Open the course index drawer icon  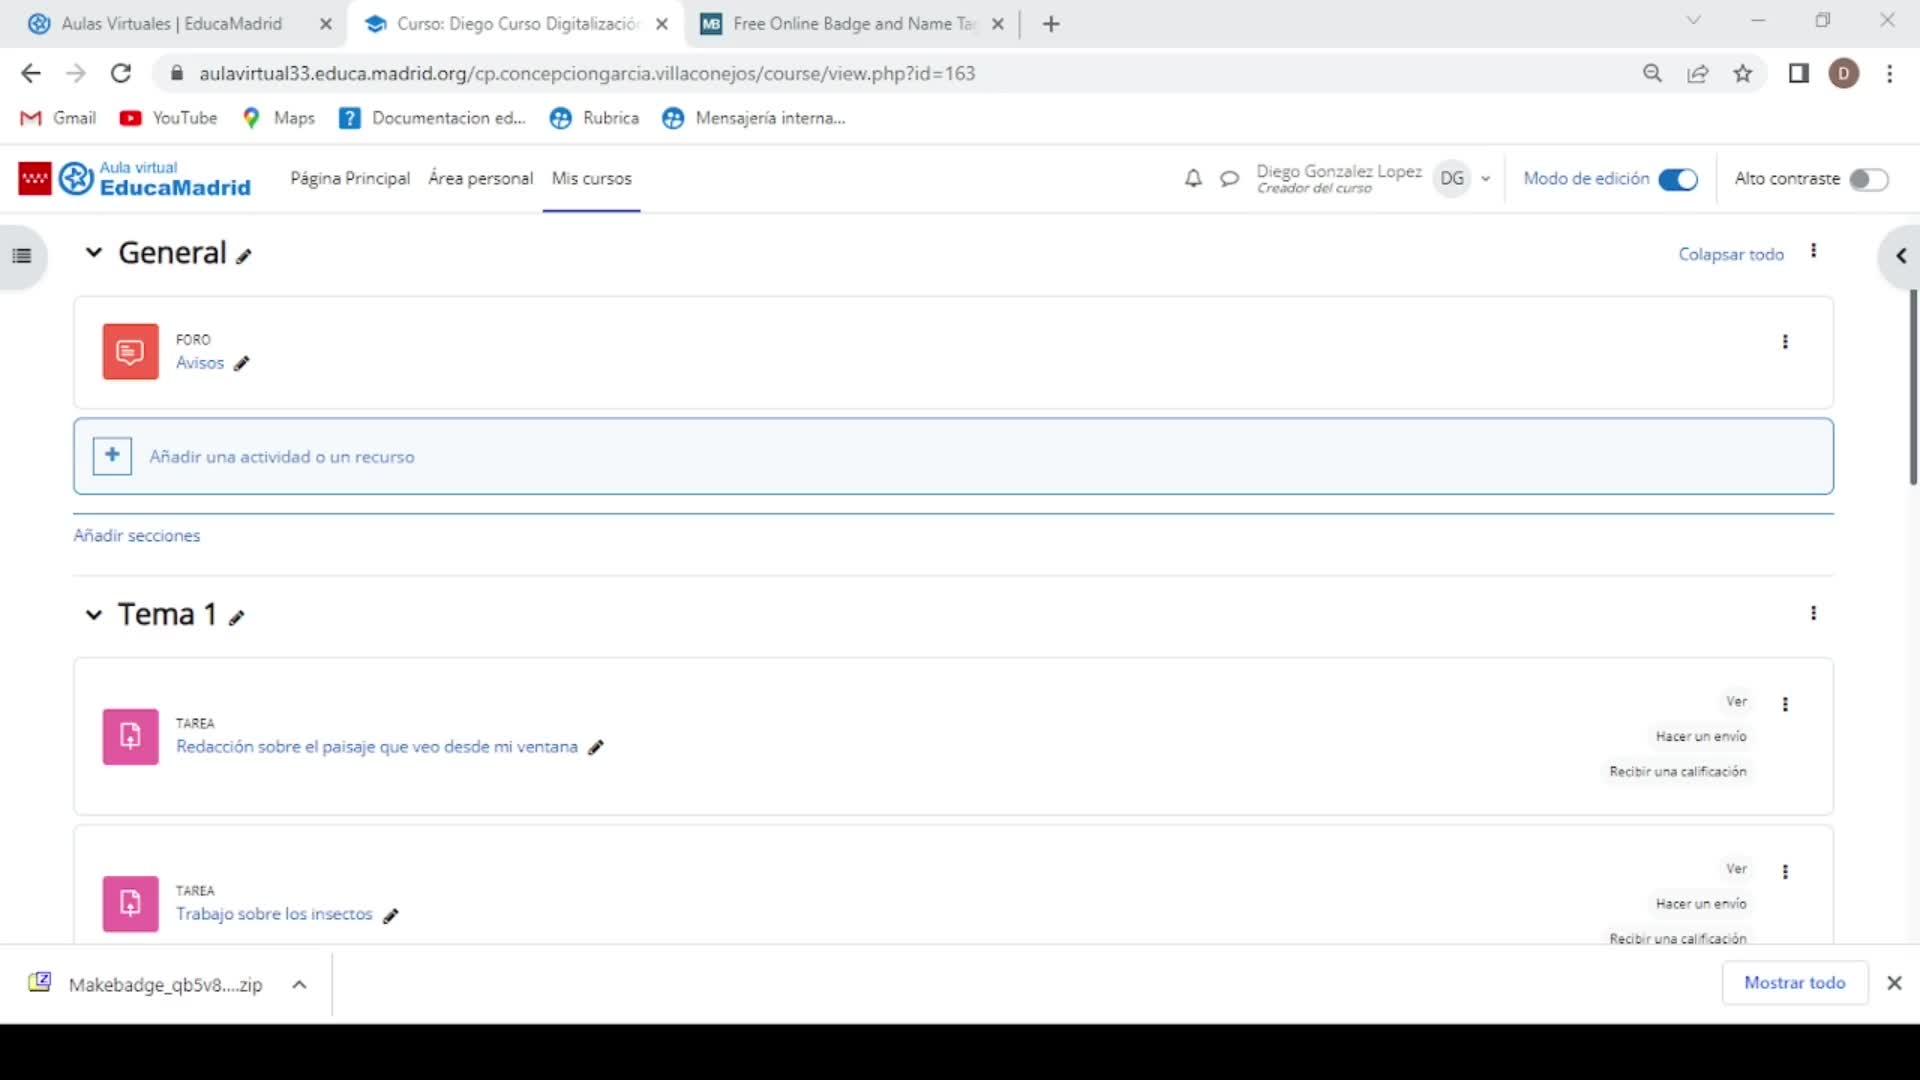(22, 256)
